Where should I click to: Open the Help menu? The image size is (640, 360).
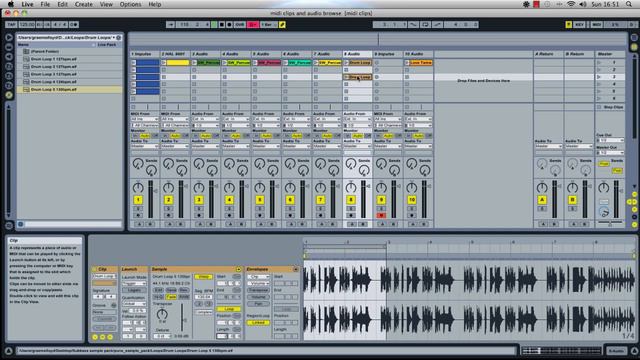click(155, 4)
